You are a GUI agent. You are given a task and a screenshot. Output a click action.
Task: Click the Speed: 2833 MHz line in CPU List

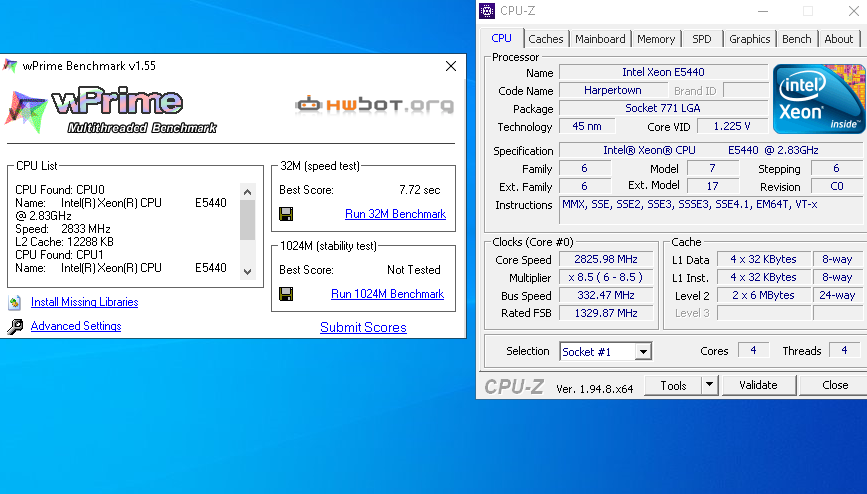pyautogui.click(x=63, y=229)
